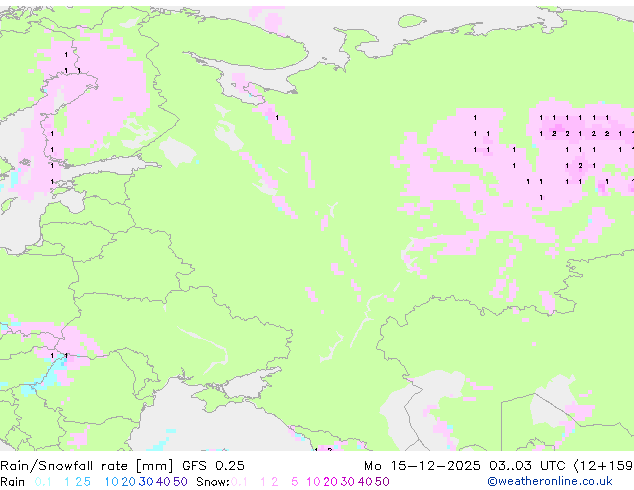Select the Rain 20 legend color value
Screen dimensions: 634x490
[129, 482]
